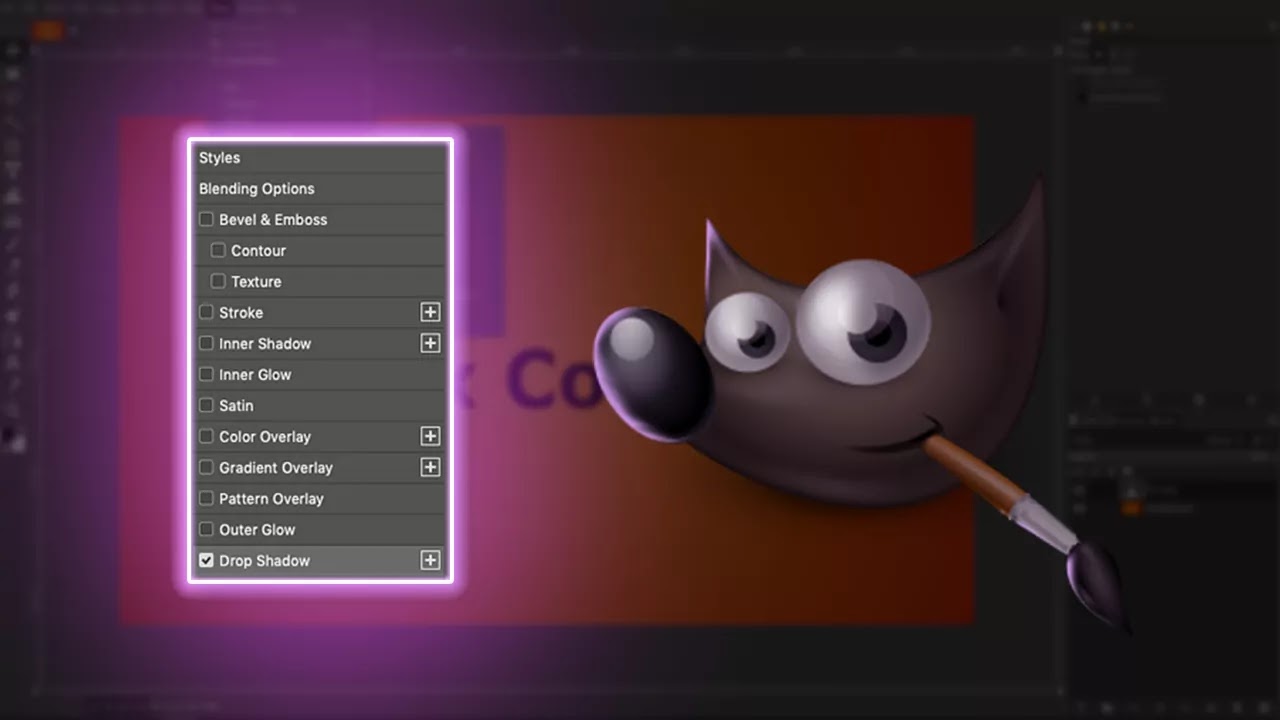Click the plus icon beside Inner Shadow
The height and width of the screenshot is (720, 1280).
pyautogui.click(x=430, y=344)
